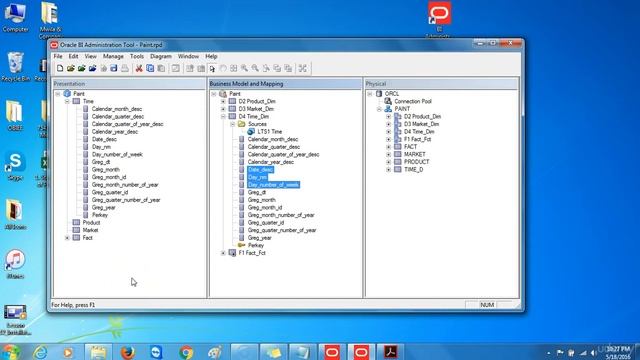640x360 pixels.
Task: Click the first magnifier zoom icon in toolbar
Action: coord(244,68)
